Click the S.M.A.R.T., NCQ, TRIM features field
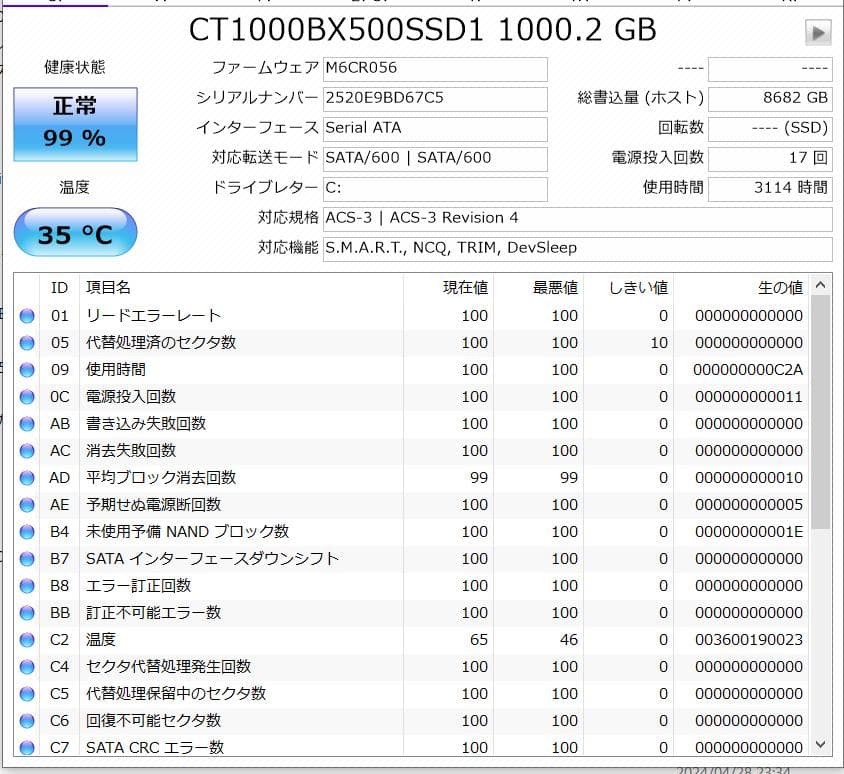This screenshot has width=844, height=774. 578,249
